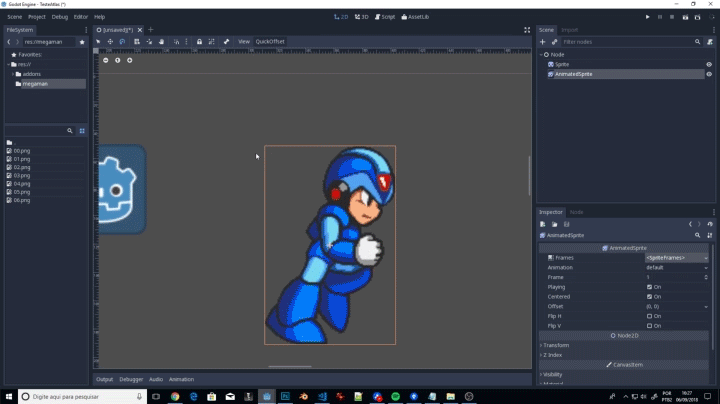Screen dimensions: 720x404
Task: Expand the Visibility section
Action: [x=552, y=374]
